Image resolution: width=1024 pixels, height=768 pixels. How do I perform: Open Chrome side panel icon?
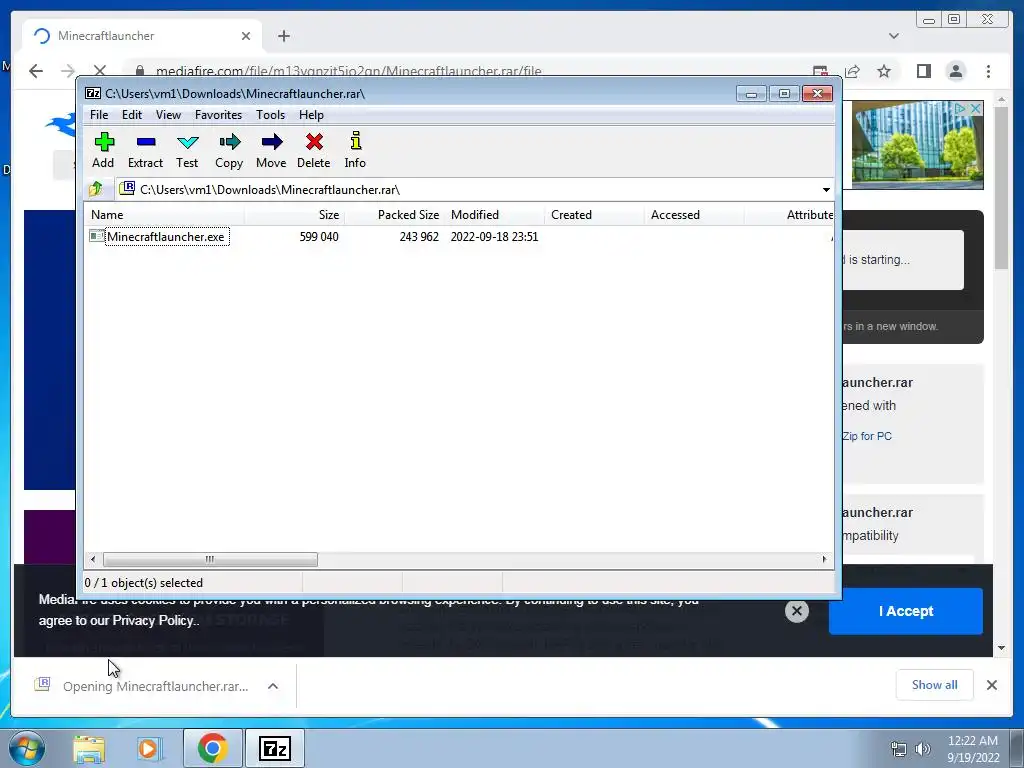923,71
